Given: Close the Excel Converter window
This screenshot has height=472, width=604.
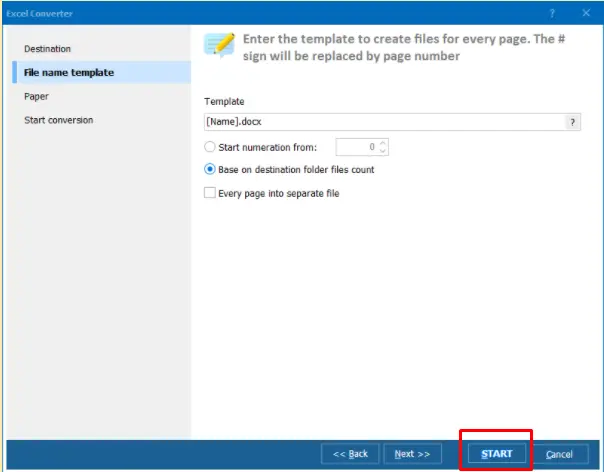Looking at the screenshot, I should click(x=586, y=13).
